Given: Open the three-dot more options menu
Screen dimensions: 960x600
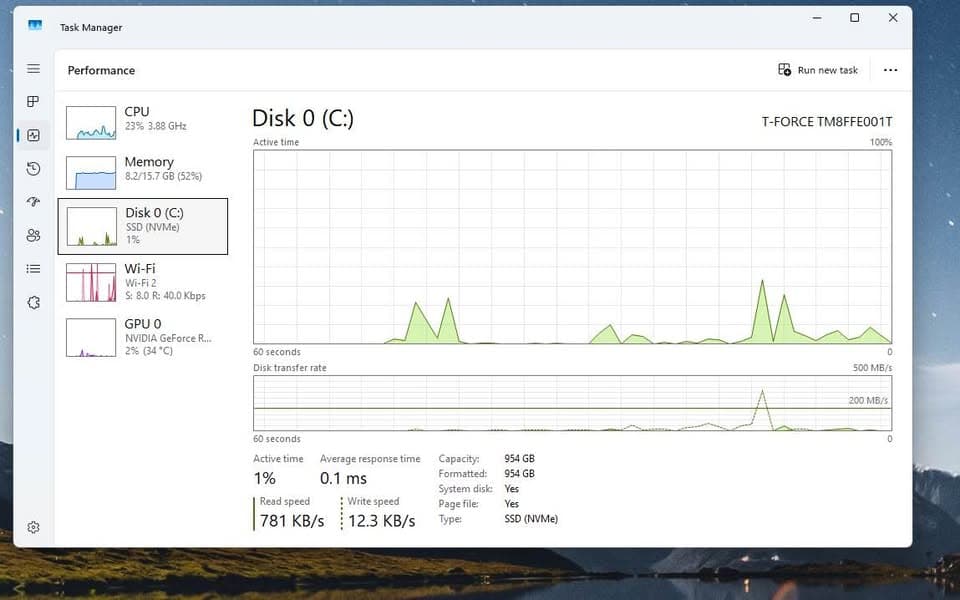Looking at the screenshot, I should point(890,70).
